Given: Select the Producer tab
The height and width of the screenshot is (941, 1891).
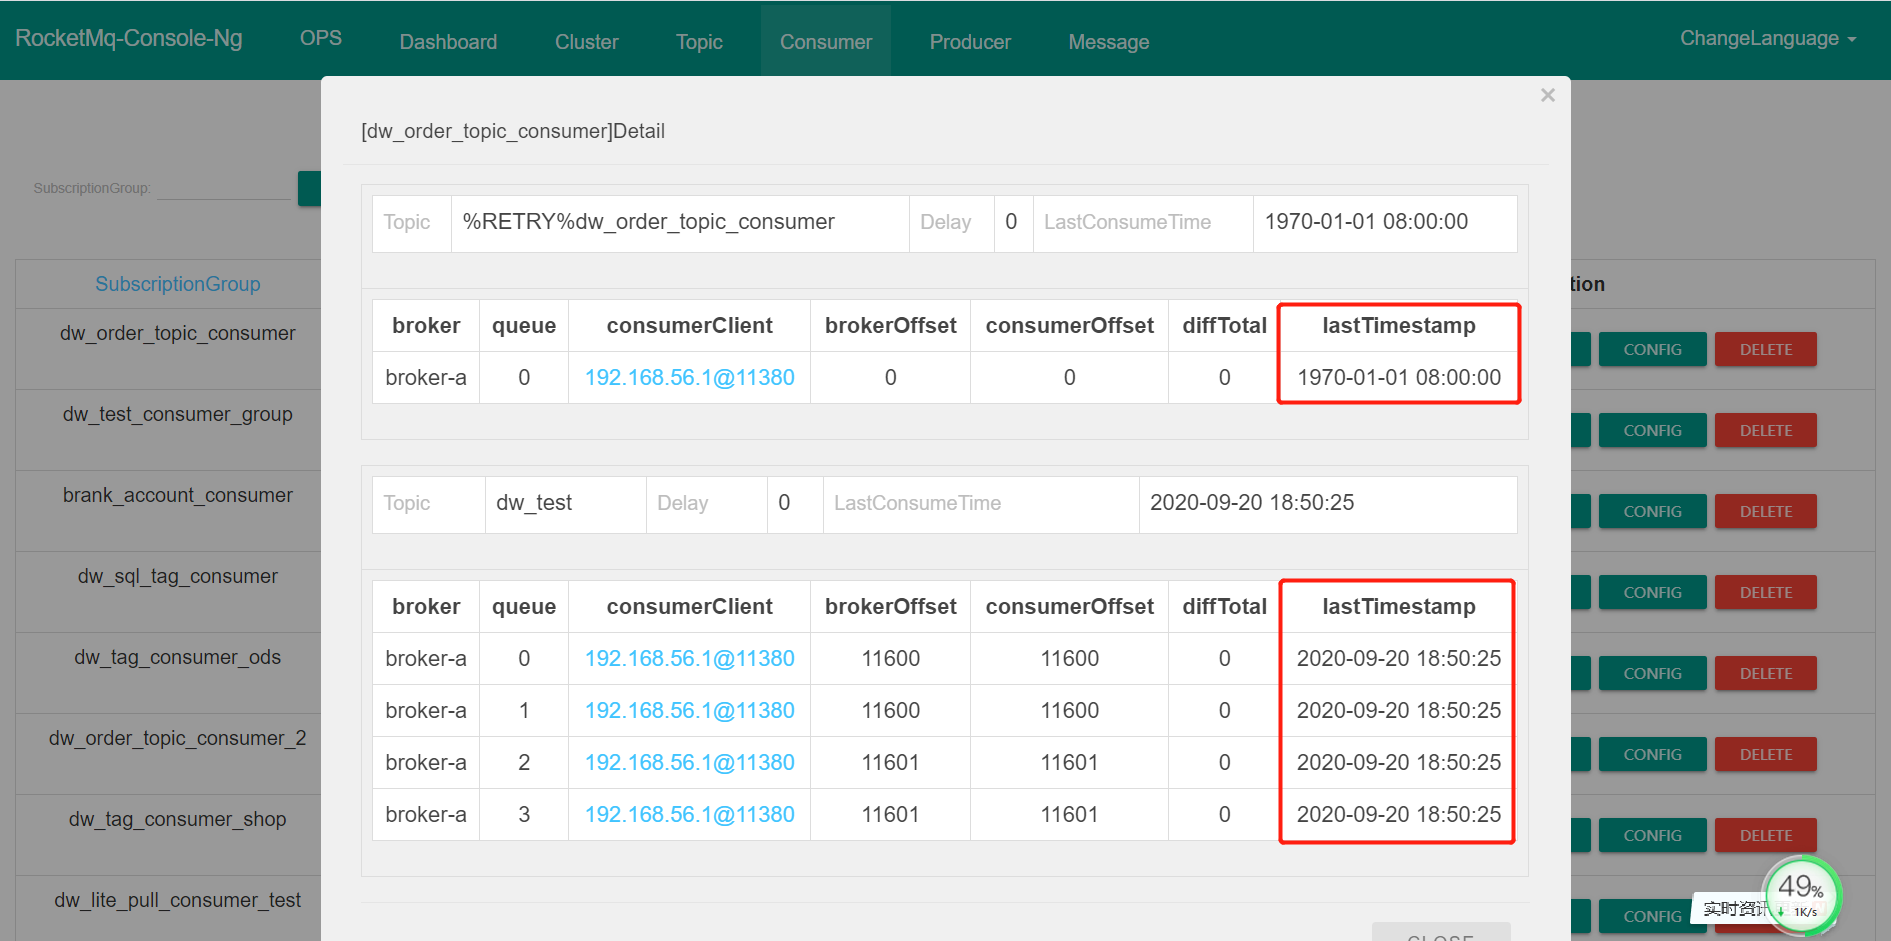Looking at the screenshot, I should pos(969,42).
